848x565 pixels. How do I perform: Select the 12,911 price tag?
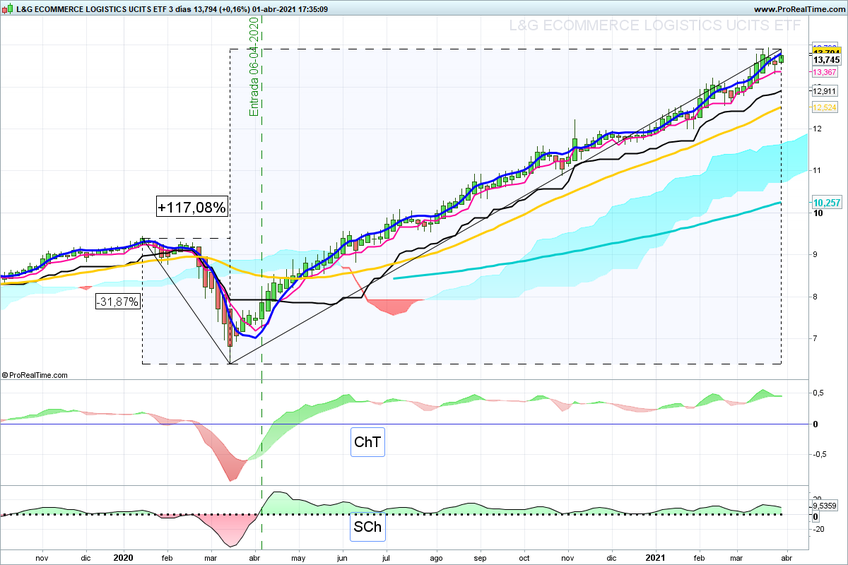click(x=825, y=91)
